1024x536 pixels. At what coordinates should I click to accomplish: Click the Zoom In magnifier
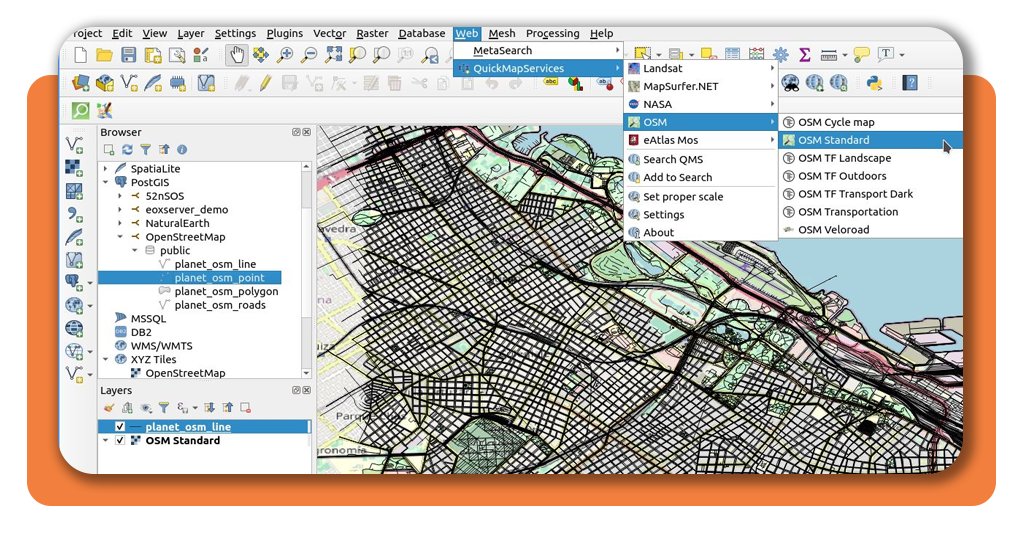(x=285, y=55)
